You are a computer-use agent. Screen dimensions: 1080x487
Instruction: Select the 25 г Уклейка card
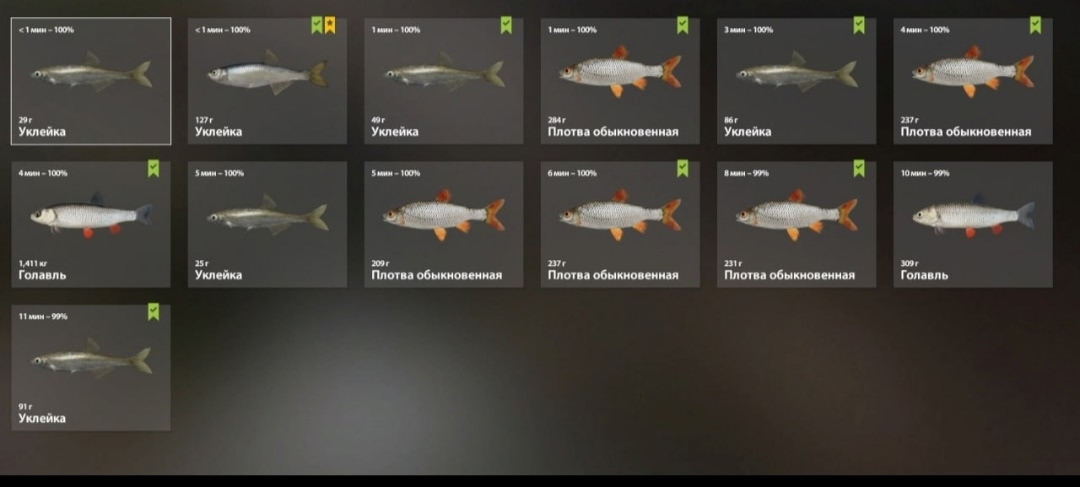267,225
